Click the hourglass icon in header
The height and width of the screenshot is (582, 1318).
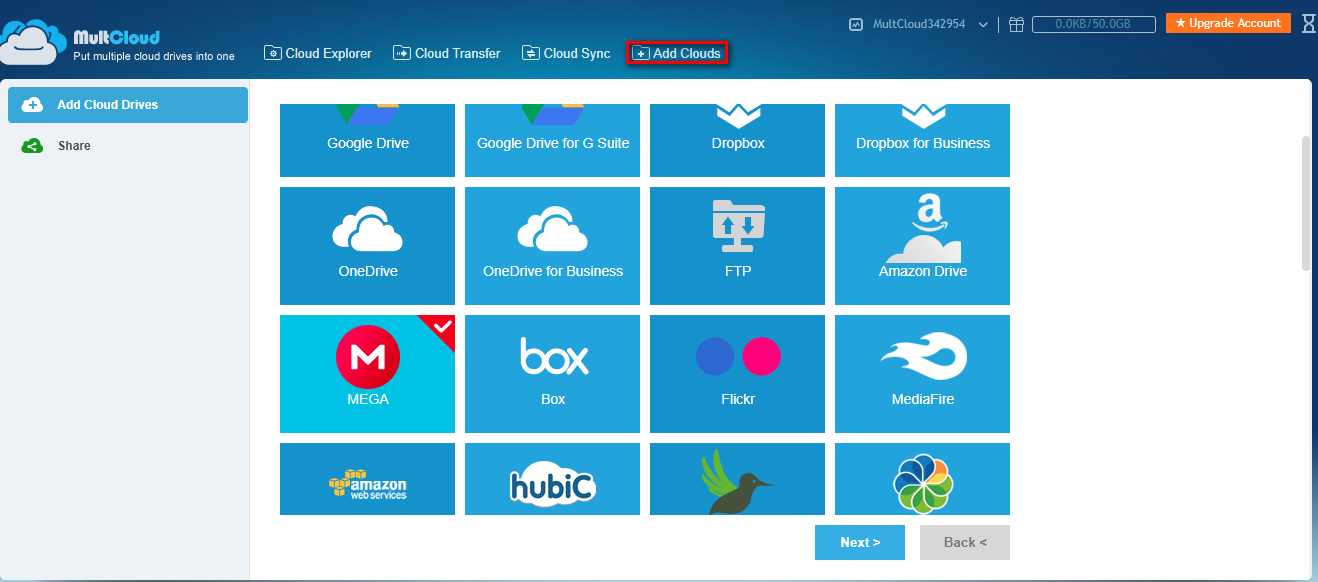1309,23
